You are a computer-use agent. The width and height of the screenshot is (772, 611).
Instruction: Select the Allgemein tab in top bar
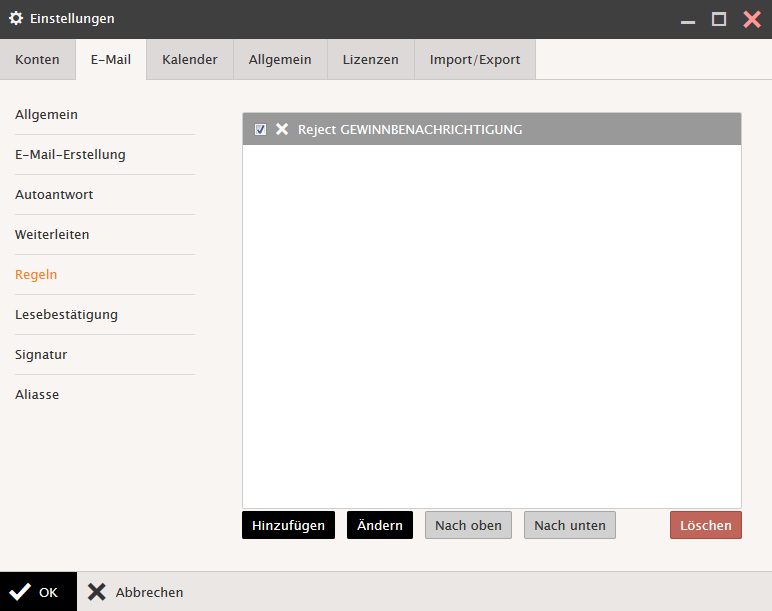[x=280, y=60]
